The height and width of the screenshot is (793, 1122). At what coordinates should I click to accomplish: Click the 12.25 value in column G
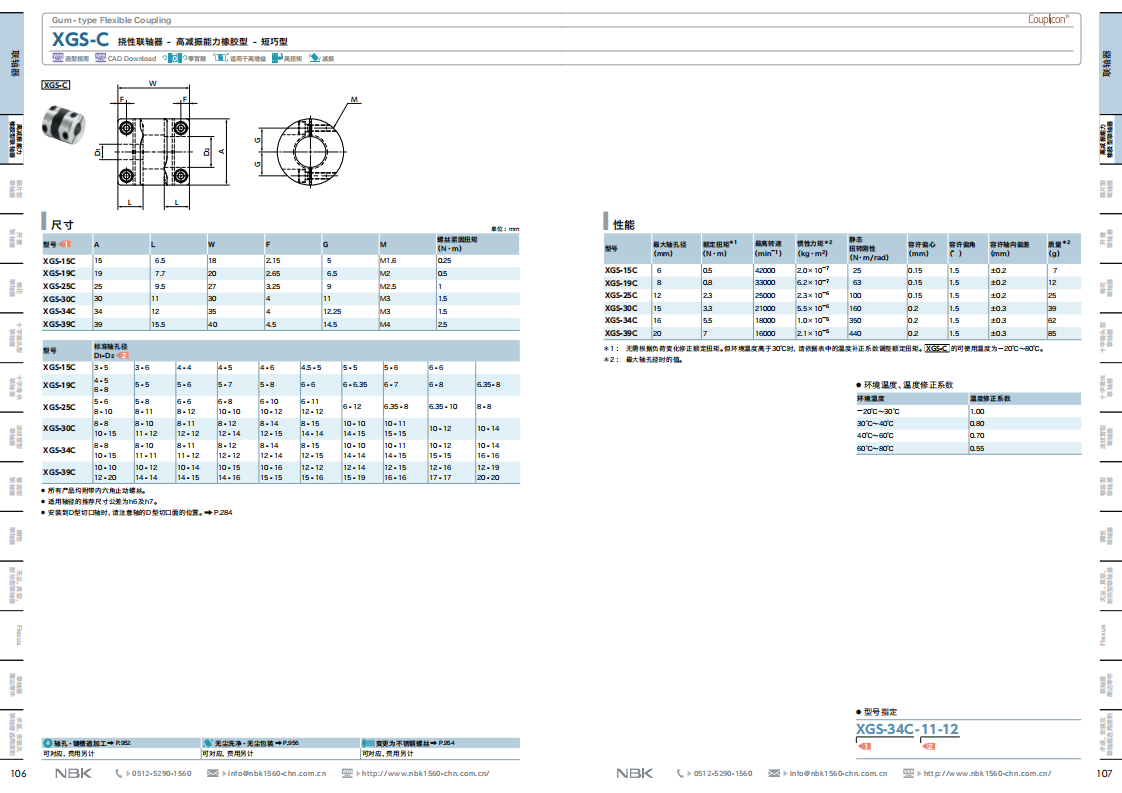332,311
